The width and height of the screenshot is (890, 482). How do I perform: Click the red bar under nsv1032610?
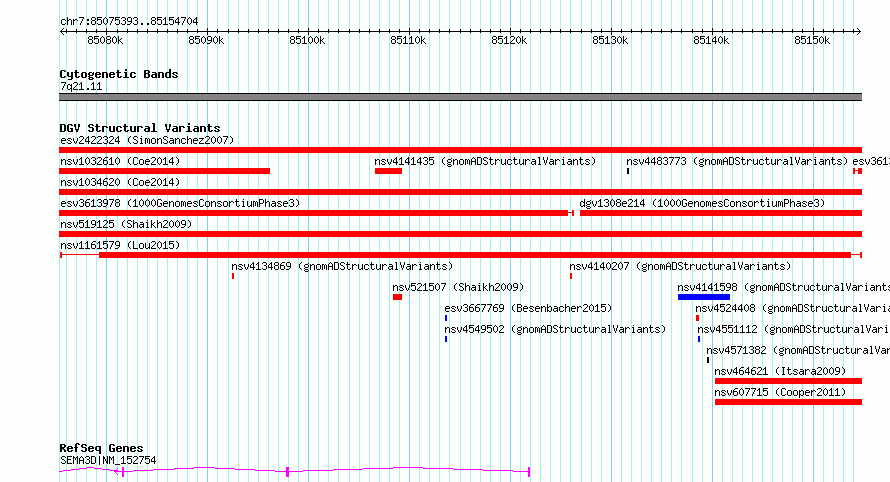pos(165,171)
